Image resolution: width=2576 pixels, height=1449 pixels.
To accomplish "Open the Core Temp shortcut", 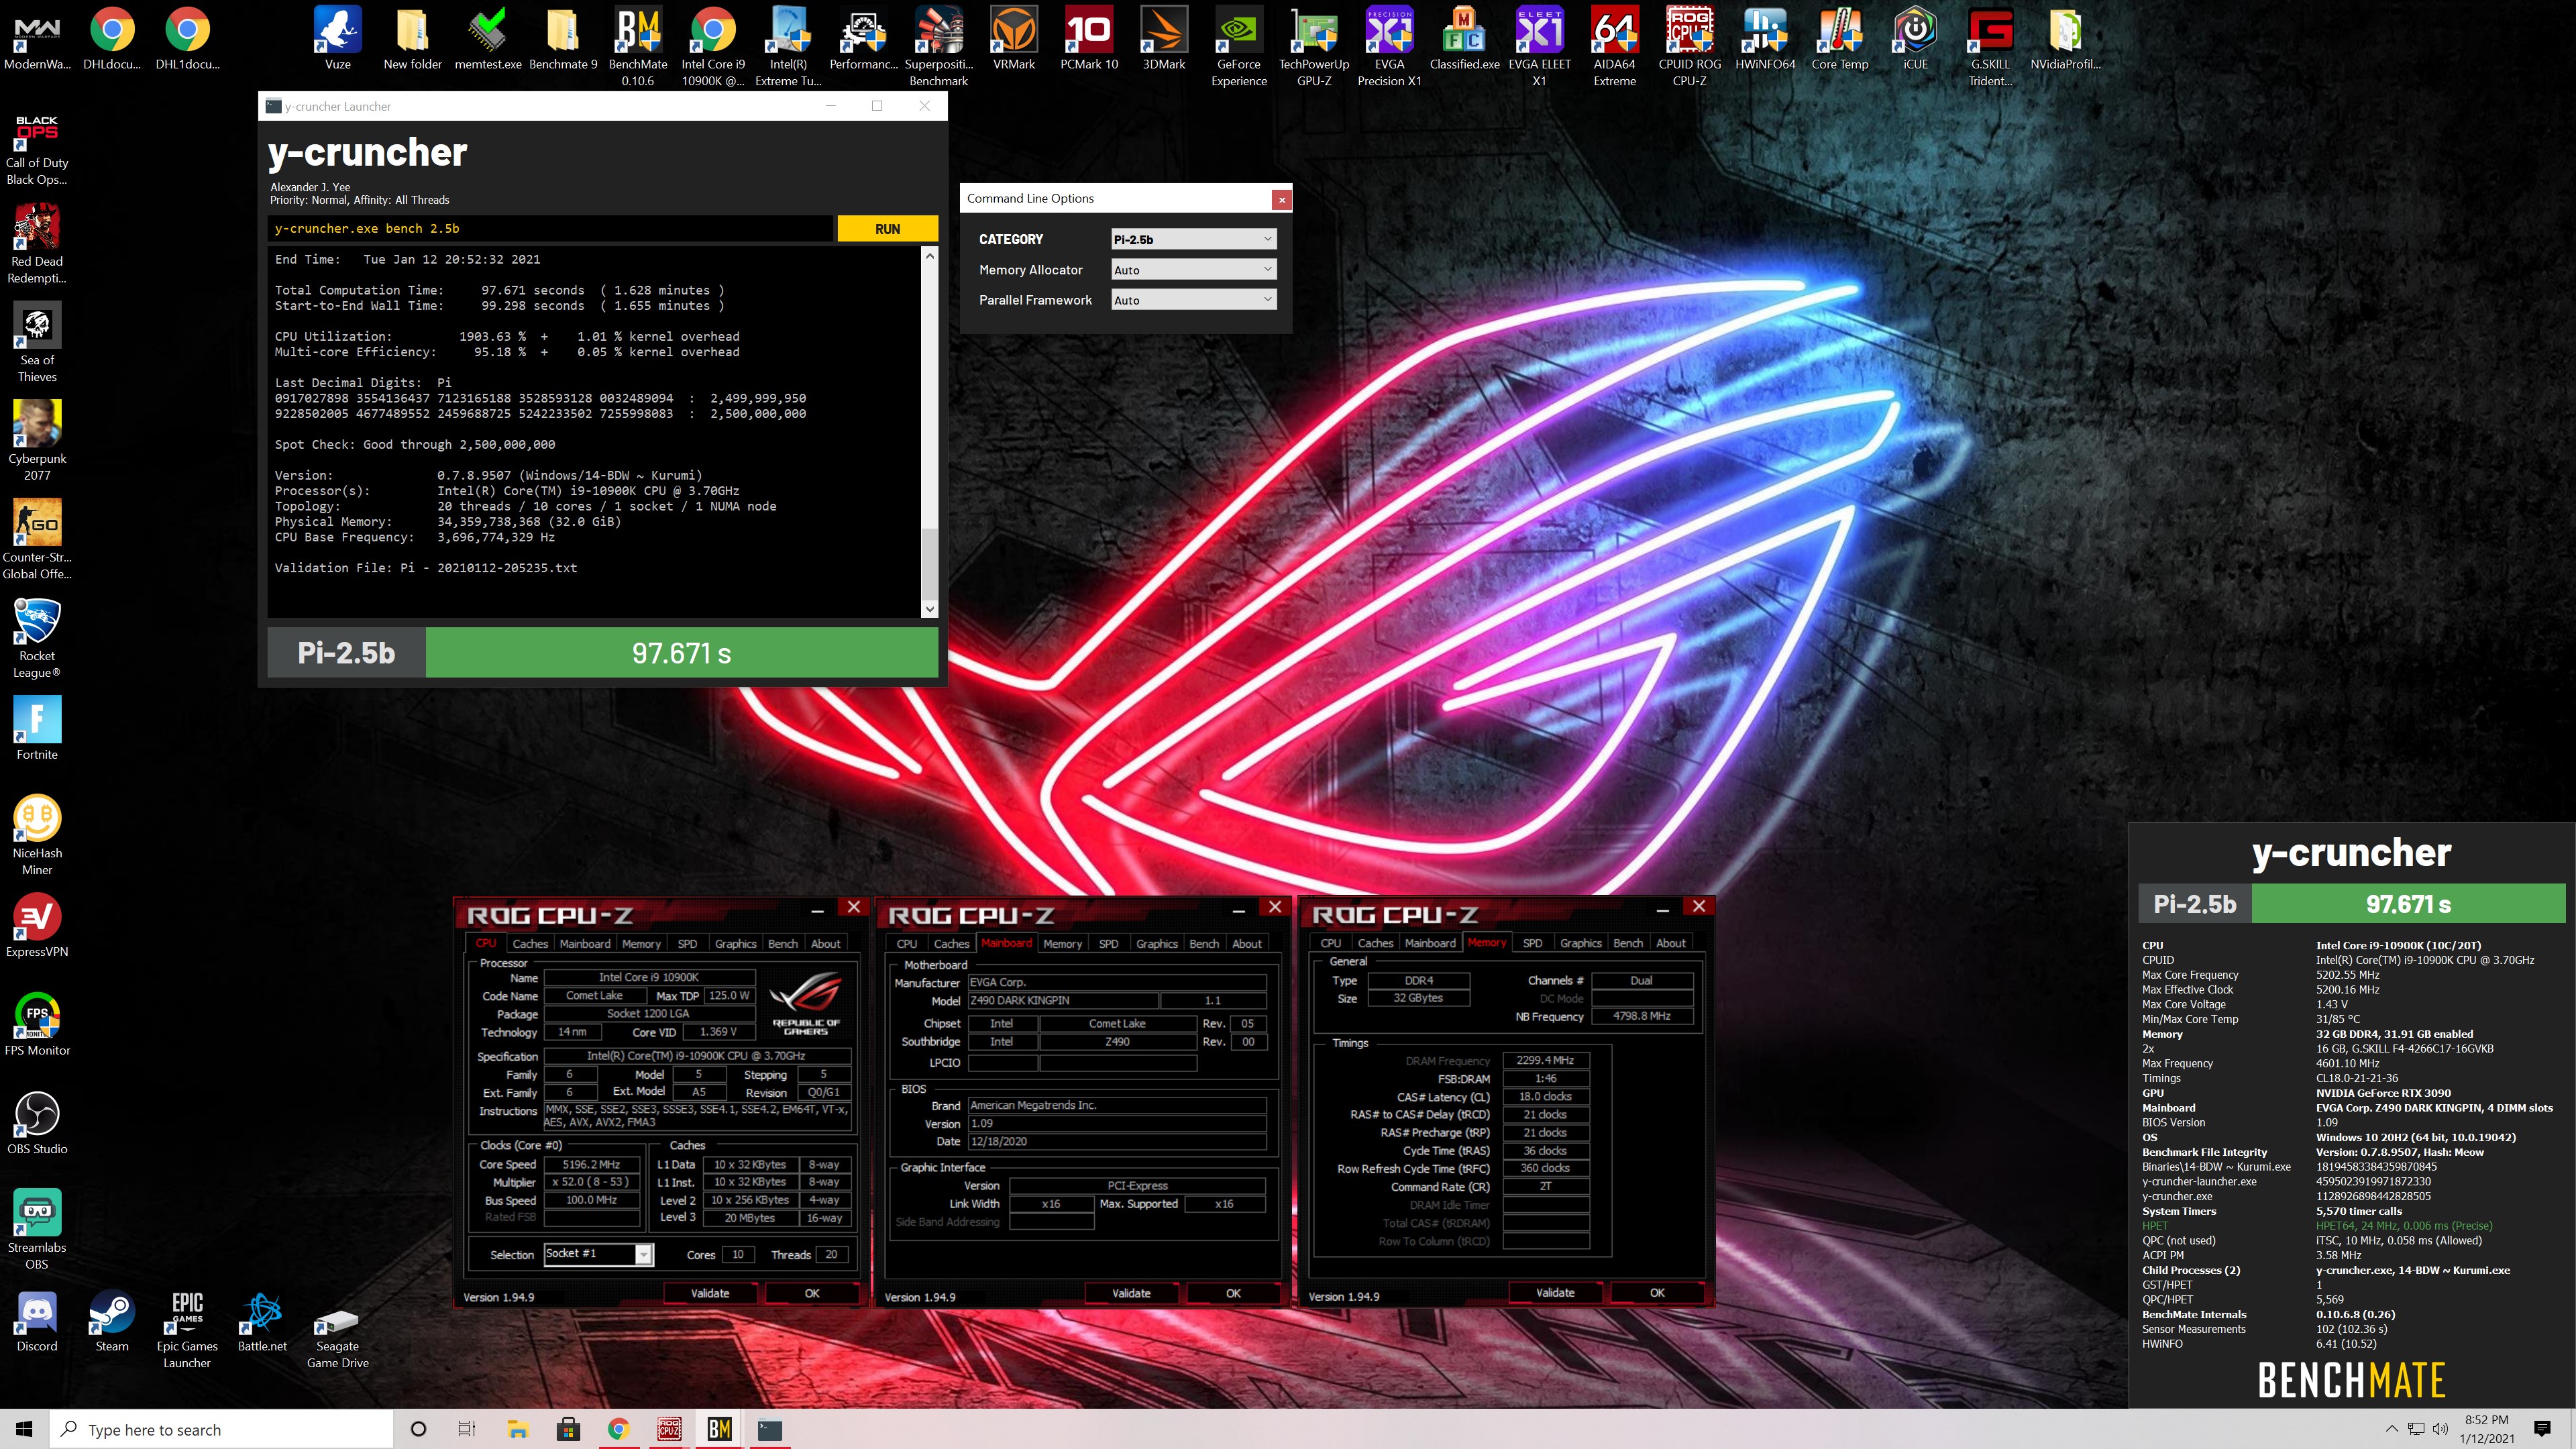I will click(x=1840, y=38).
